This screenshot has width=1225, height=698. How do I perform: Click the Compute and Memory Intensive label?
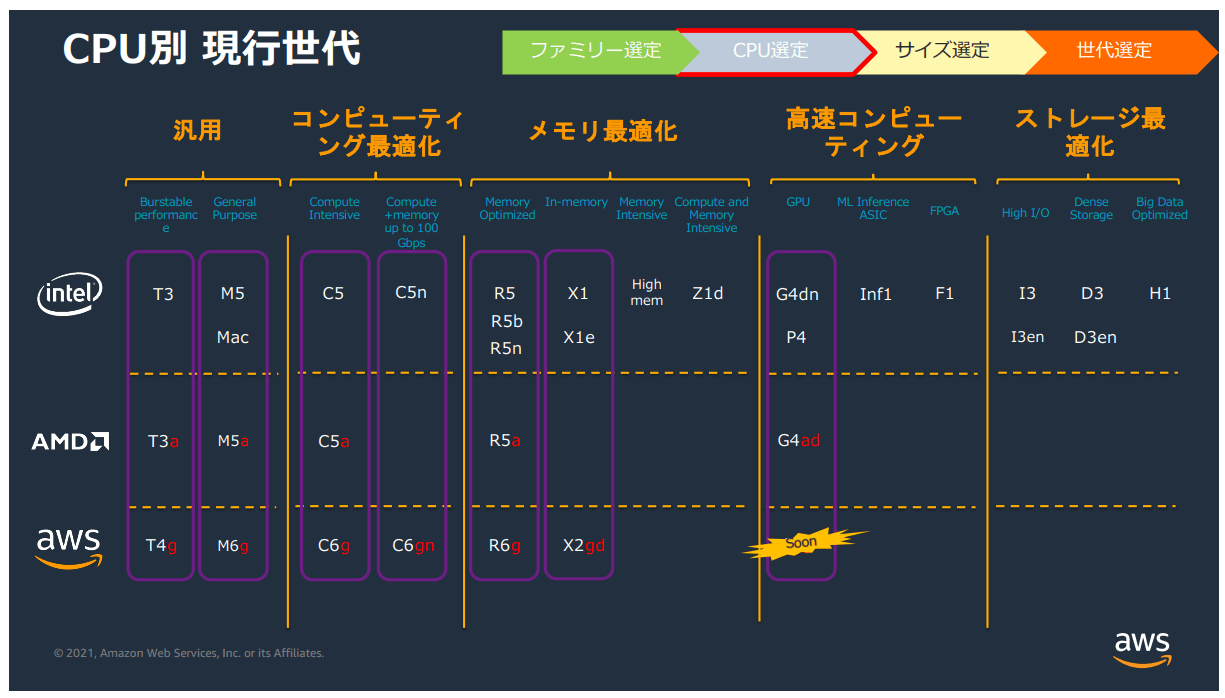point(711,215)
